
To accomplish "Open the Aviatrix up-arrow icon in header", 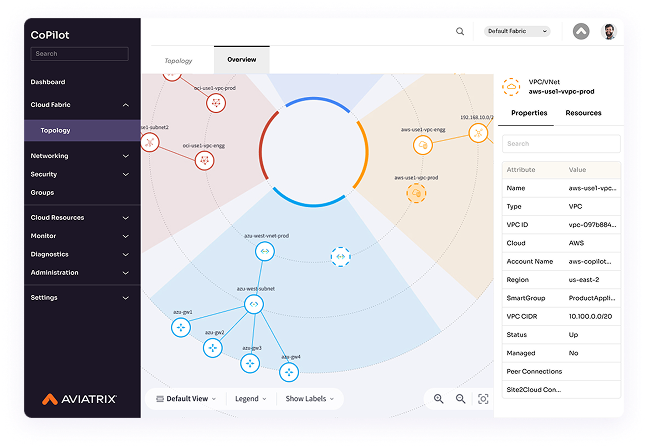I will (x=581, y=31).
